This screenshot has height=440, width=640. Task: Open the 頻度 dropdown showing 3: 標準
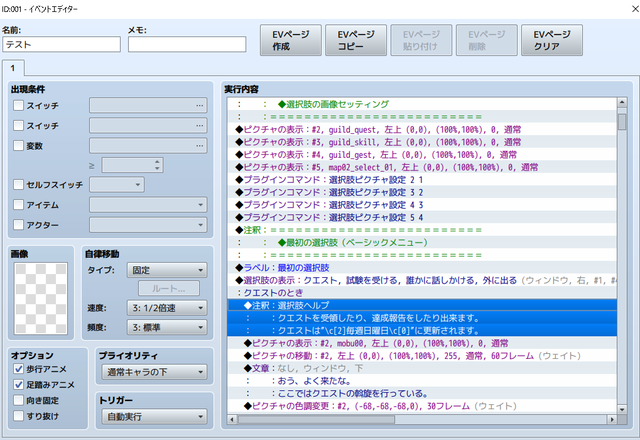pos(167,327)
